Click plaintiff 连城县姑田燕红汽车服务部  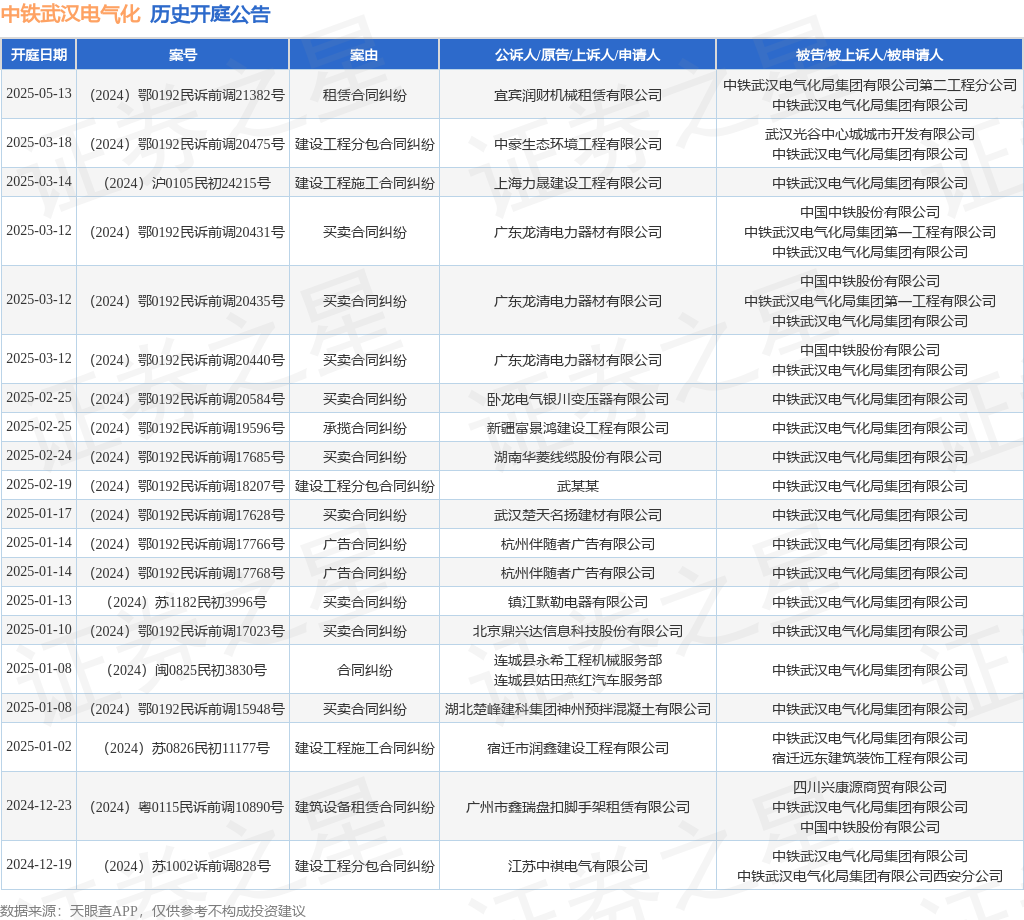point(577,681)
